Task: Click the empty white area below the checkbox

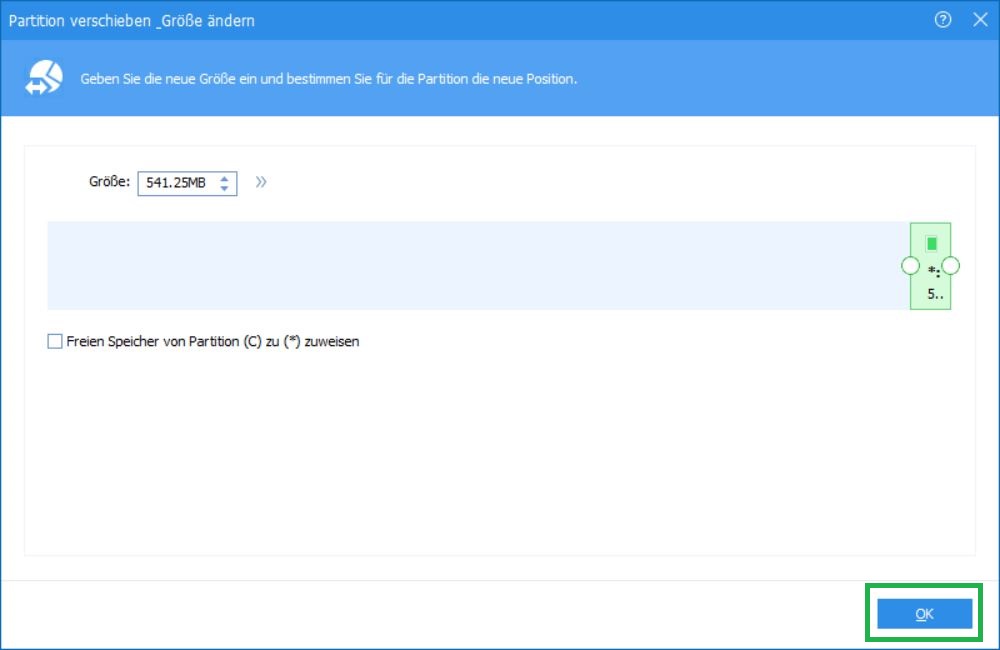Action: (500, 450)
